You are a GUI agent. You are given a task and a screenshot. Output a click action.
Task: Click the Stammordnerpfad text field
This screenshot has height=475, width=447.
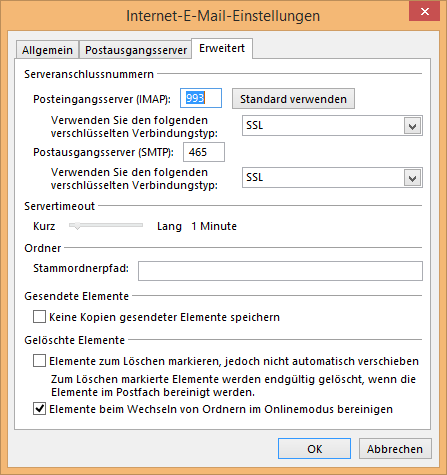coord(280,271)
